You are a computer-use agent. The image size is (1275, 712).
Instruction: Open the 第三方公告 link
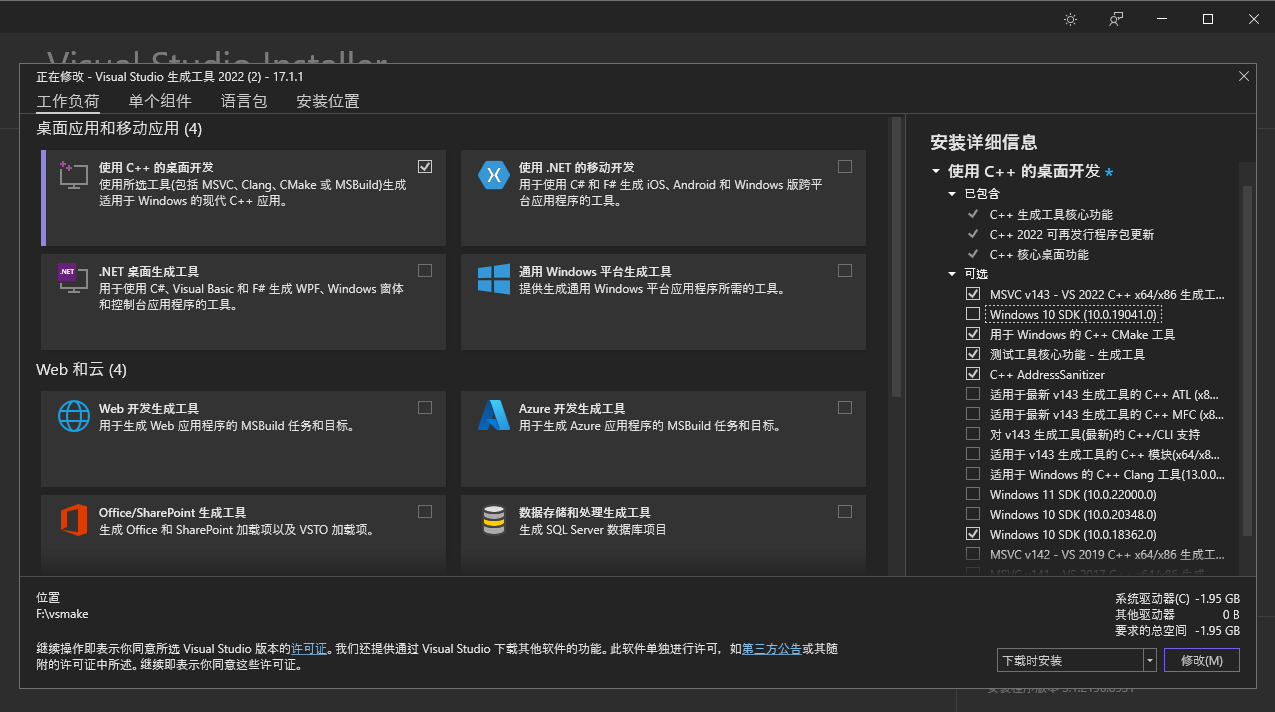tap(771, 649)
